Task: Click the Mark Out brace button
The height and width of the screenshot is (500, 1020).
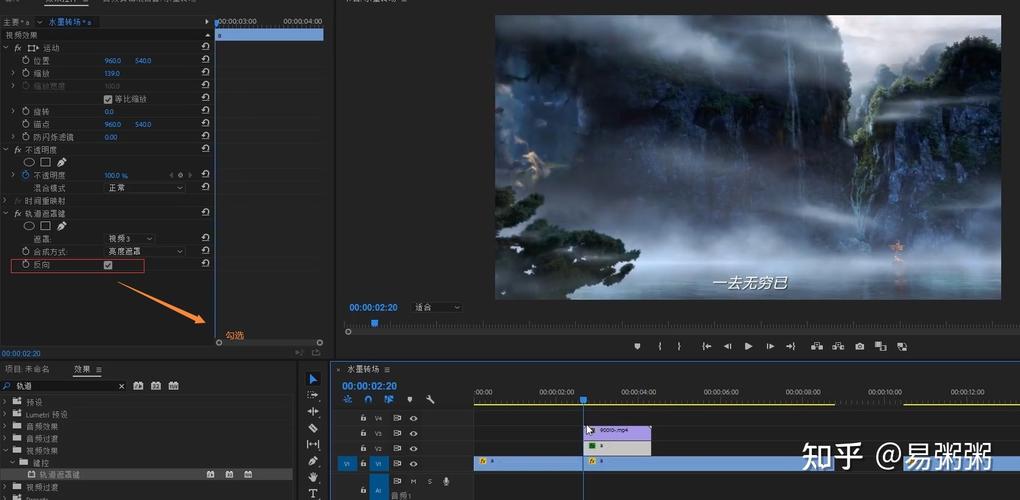Action: pyautogui.click(x=679, y=347)
